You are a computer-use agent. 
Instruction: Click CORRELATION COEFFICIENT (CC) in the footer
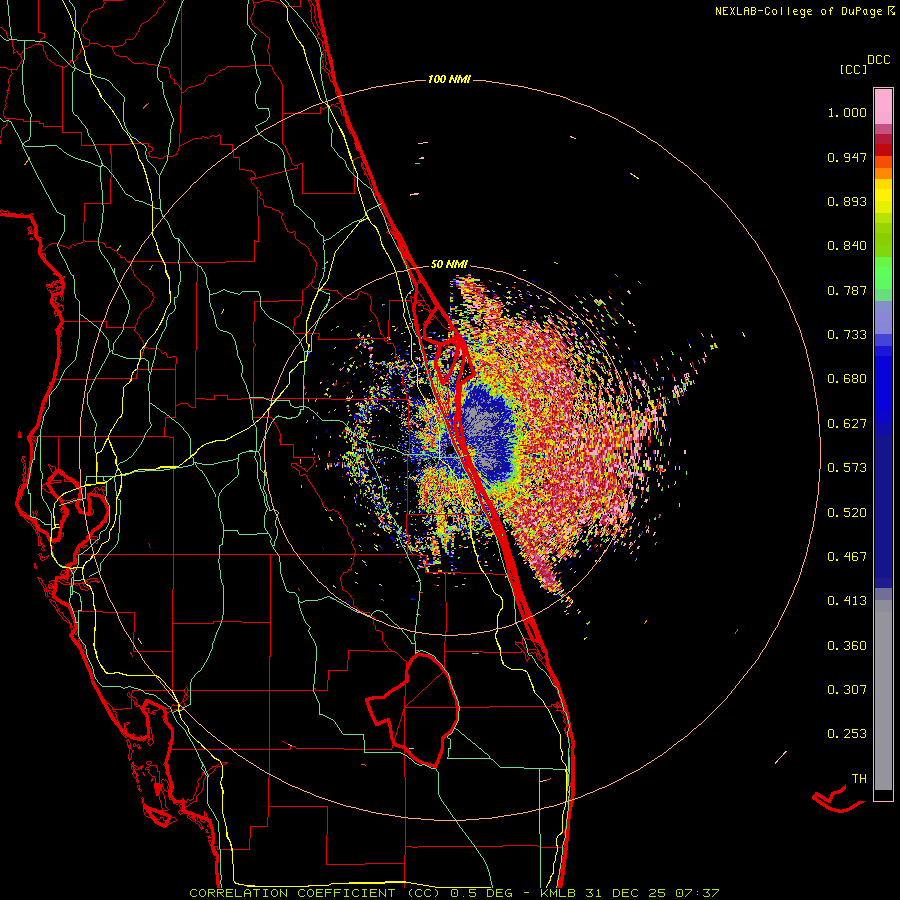(x=315, y=893)
